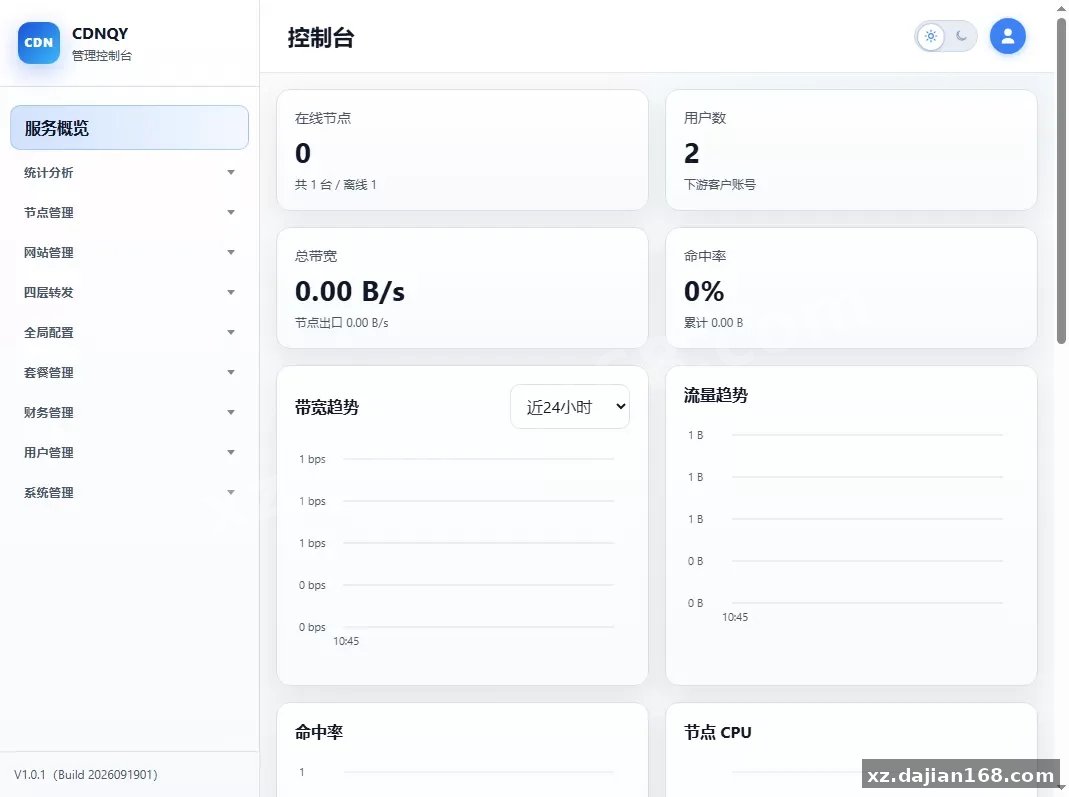Click the 总带宽 value 0.00 B/s
The width and height of the screenshot is (1069, 797).
click(350, 292)
